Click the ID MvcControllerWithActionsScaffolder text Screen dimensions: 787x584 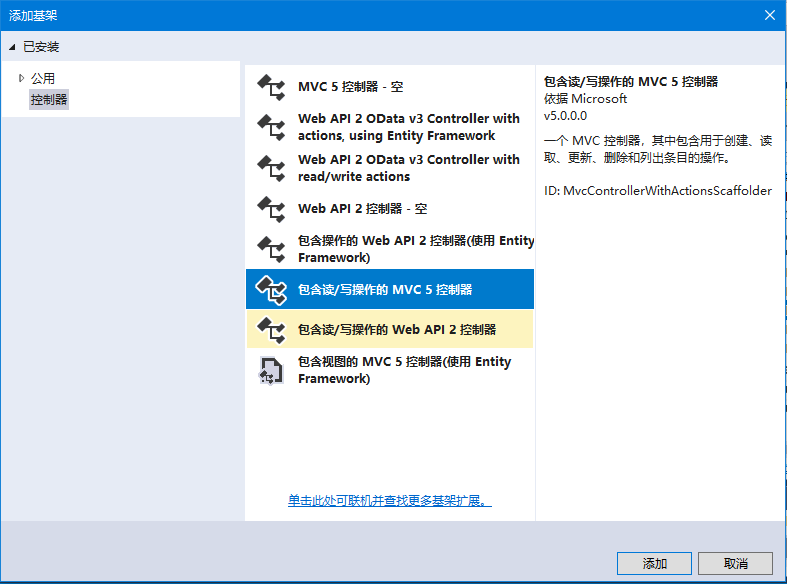[657, 190]
